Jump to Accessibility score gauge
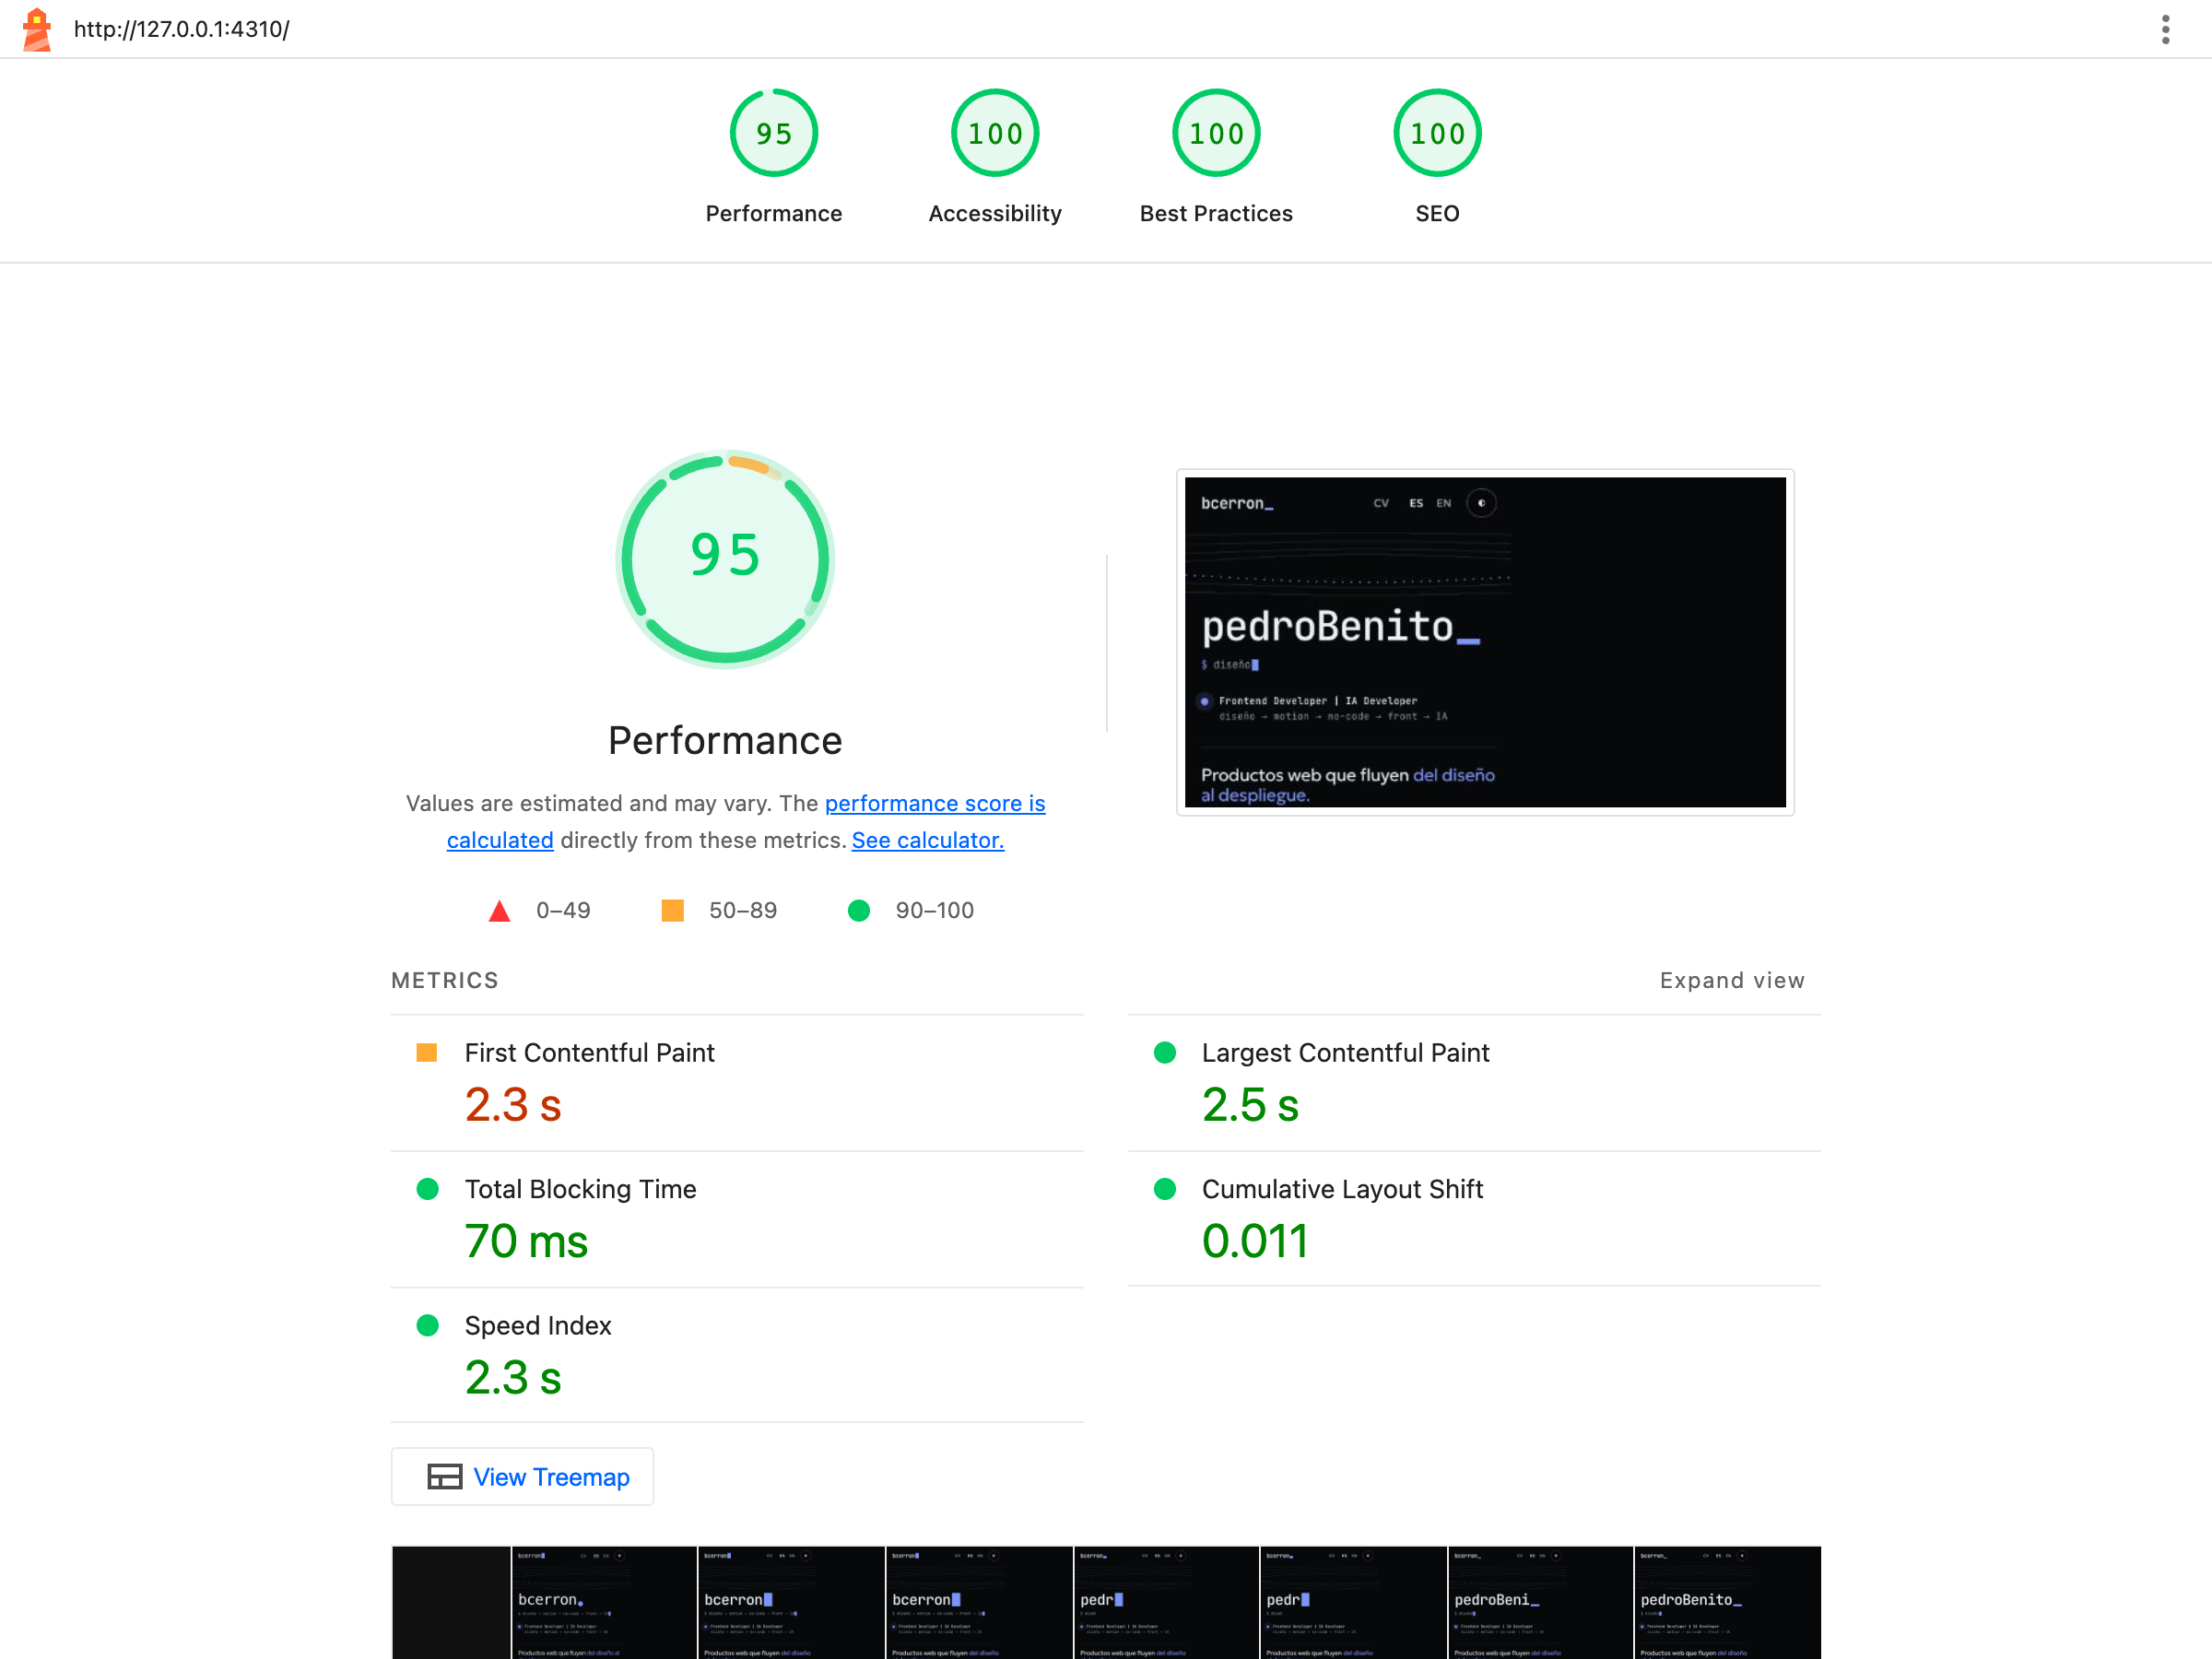This screenshot has width=2212, height=1659. tap(995, 157)
